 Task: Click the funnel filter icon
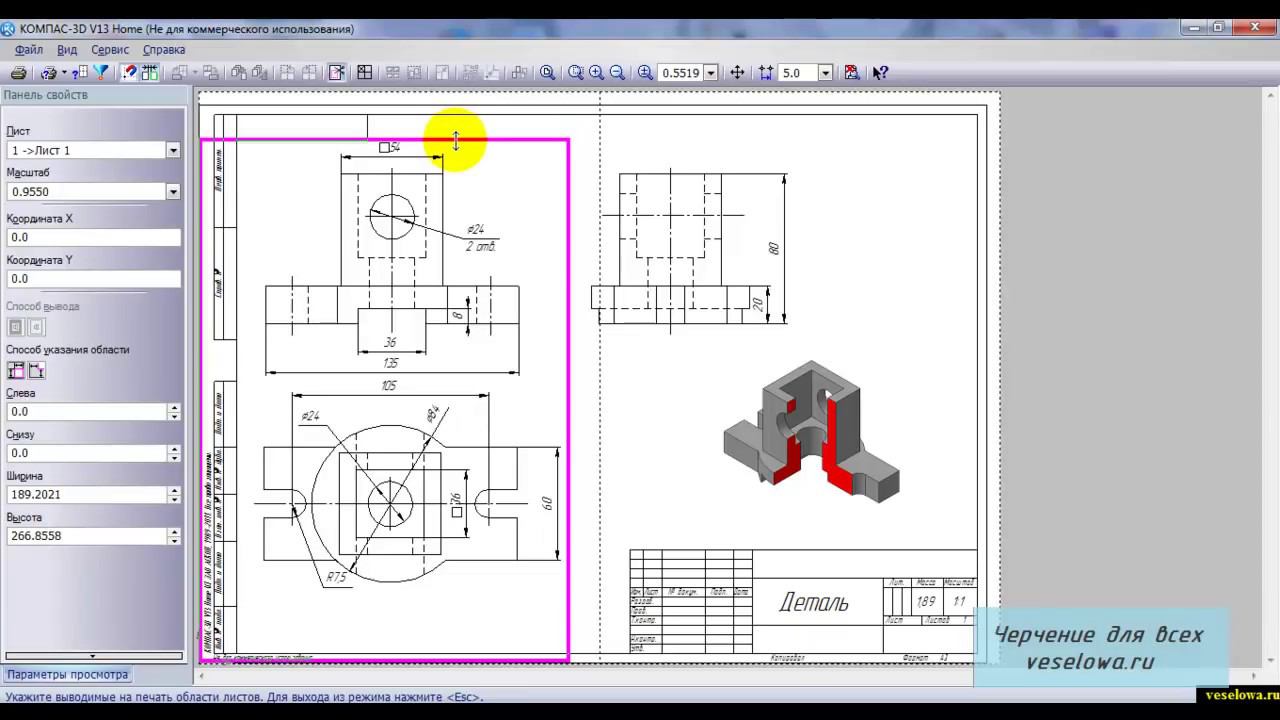coord(101,73)
